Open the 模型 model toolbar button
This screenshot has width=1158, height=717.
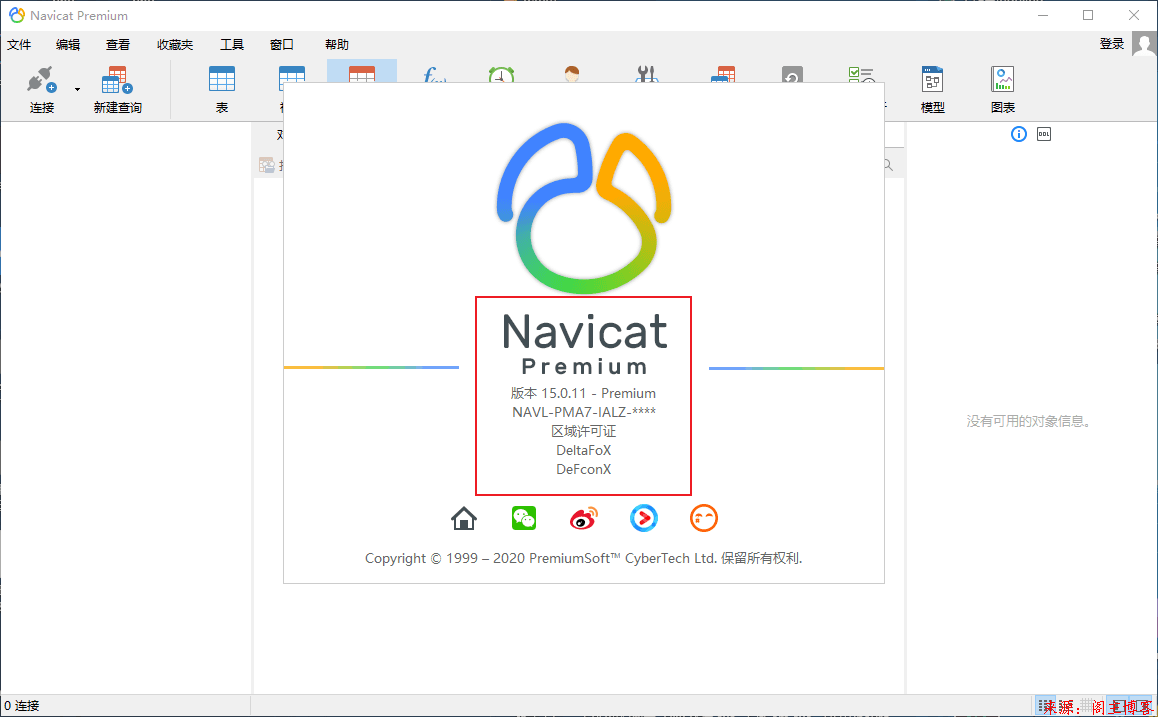point(933,90)
